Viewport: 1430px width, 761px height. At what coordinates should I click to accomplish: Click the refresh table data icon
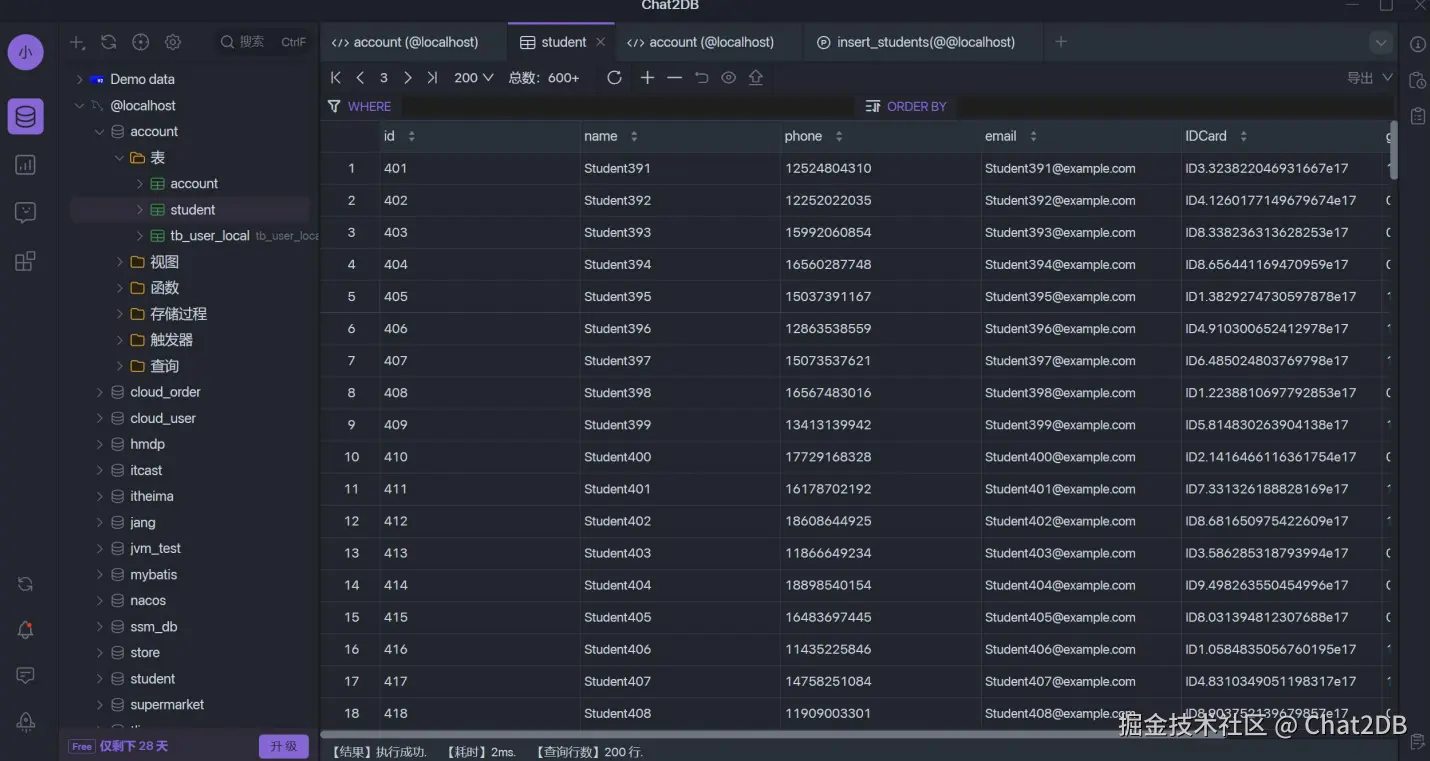coord(614,78)
